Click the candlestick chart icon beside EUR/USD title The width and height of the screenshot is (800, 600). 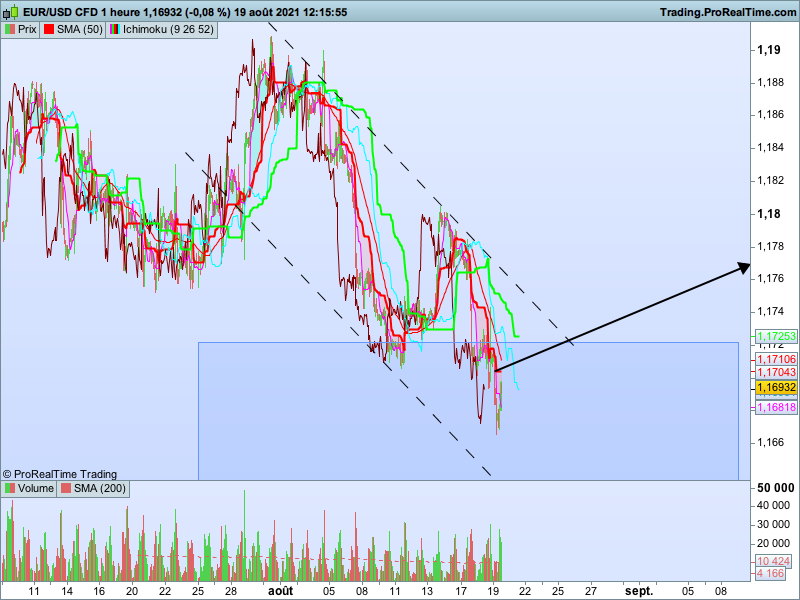point(10,12)
